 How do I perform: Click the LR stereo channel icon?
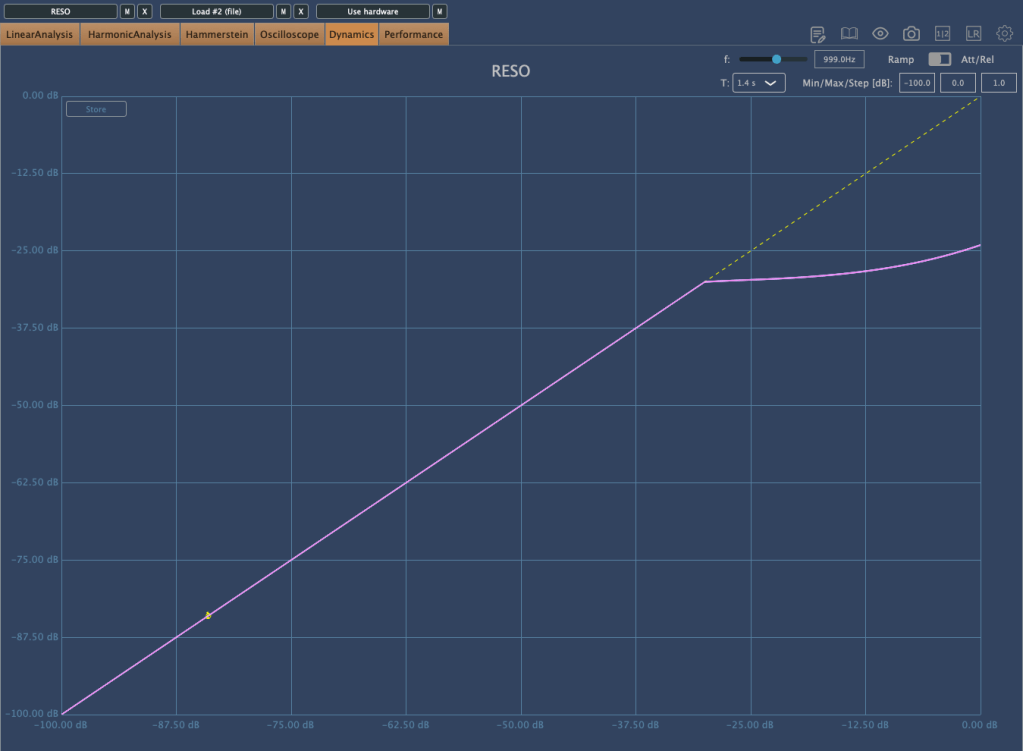973,34
